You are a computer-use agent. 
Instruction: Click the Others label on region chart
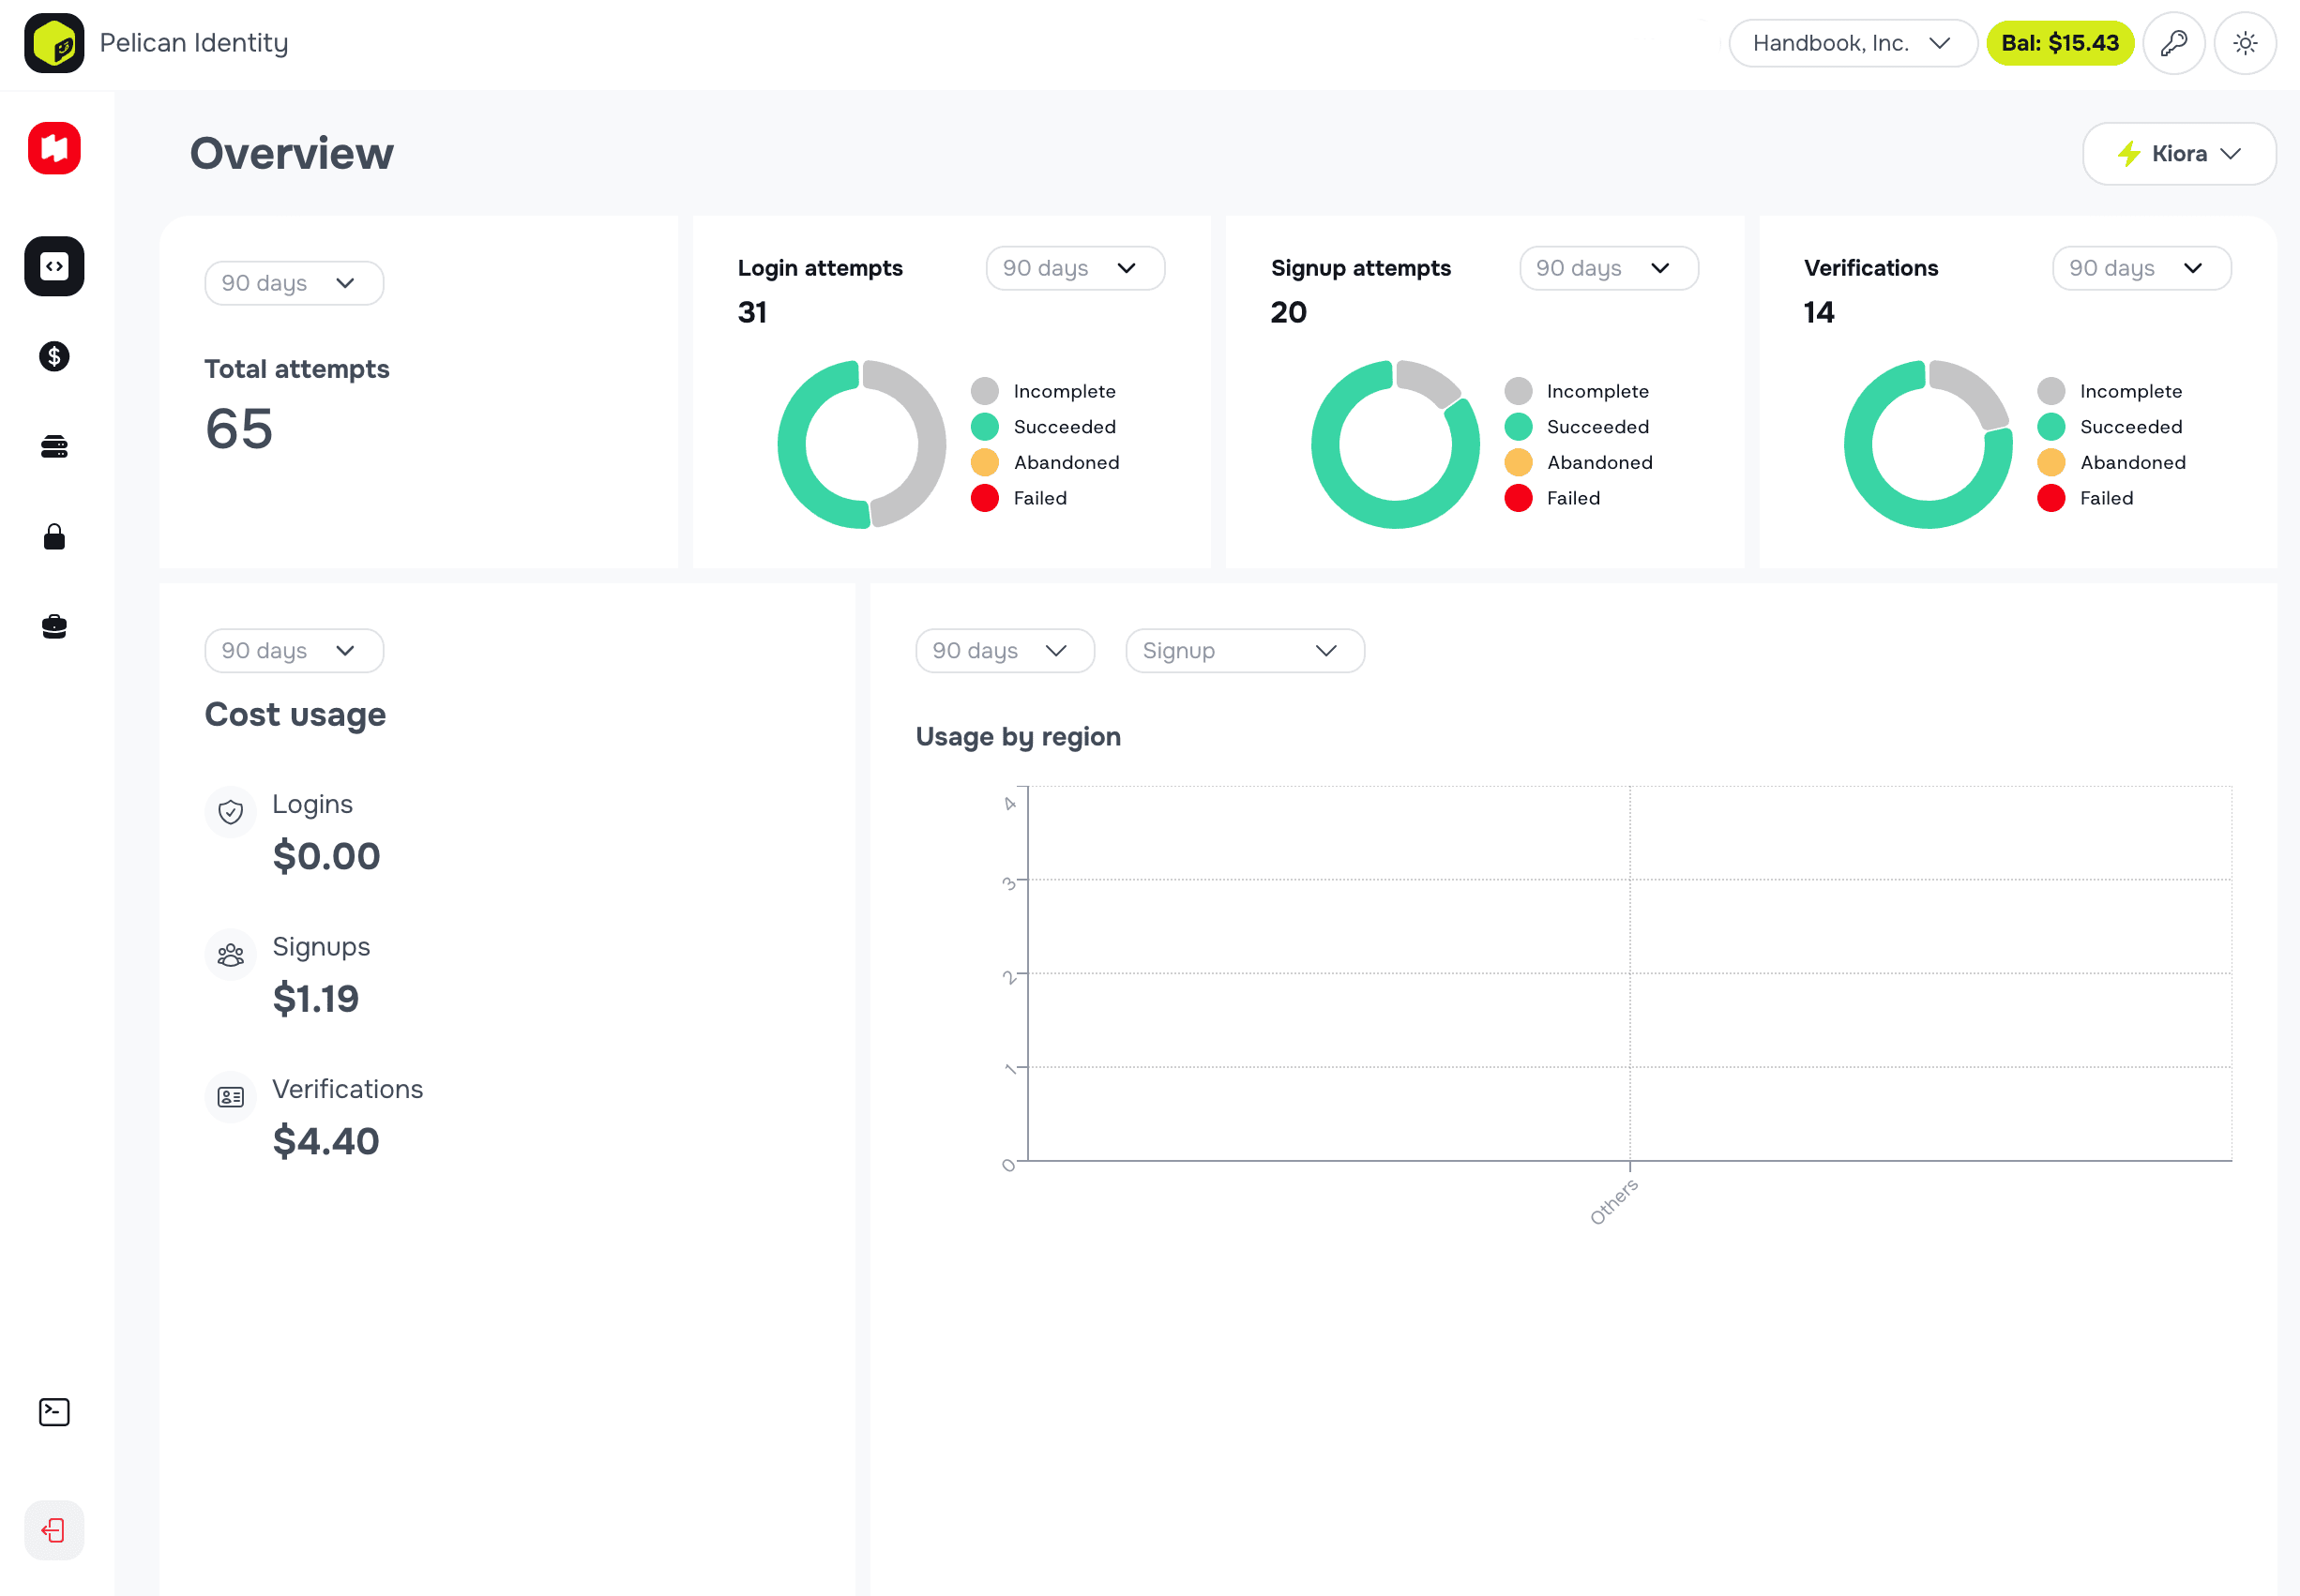1612,1201
